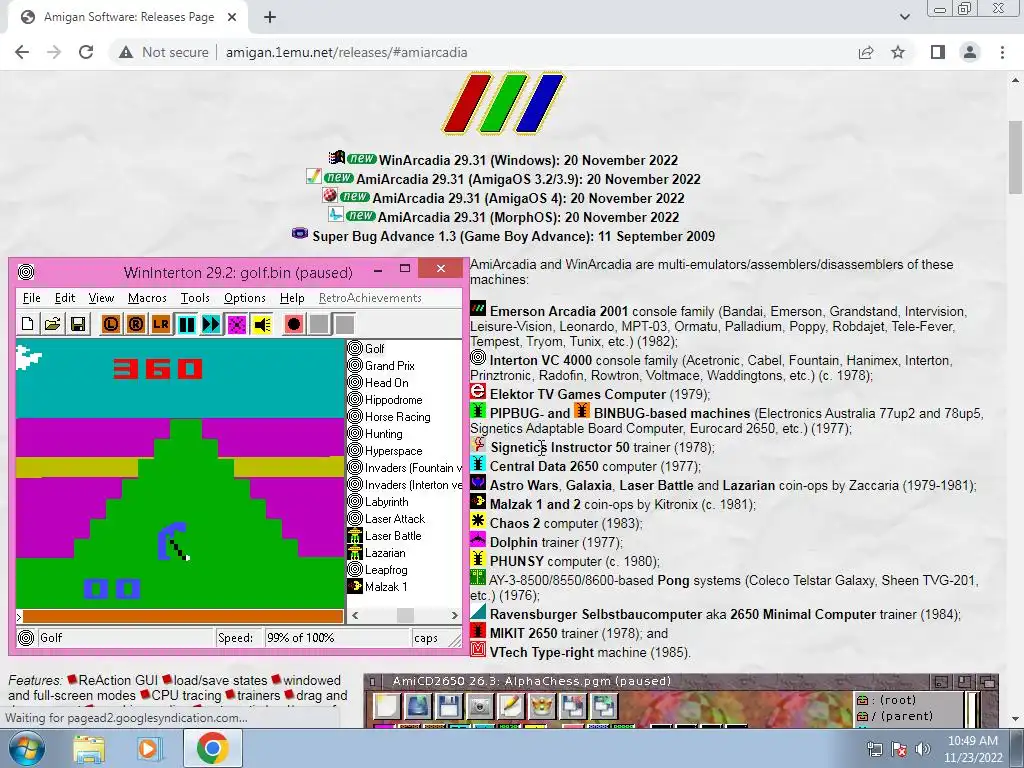This screenshot has width=1024, height=768.
Task: Click the volume icon in system tray
Action: pyautogui.click(x=923, y=749)
